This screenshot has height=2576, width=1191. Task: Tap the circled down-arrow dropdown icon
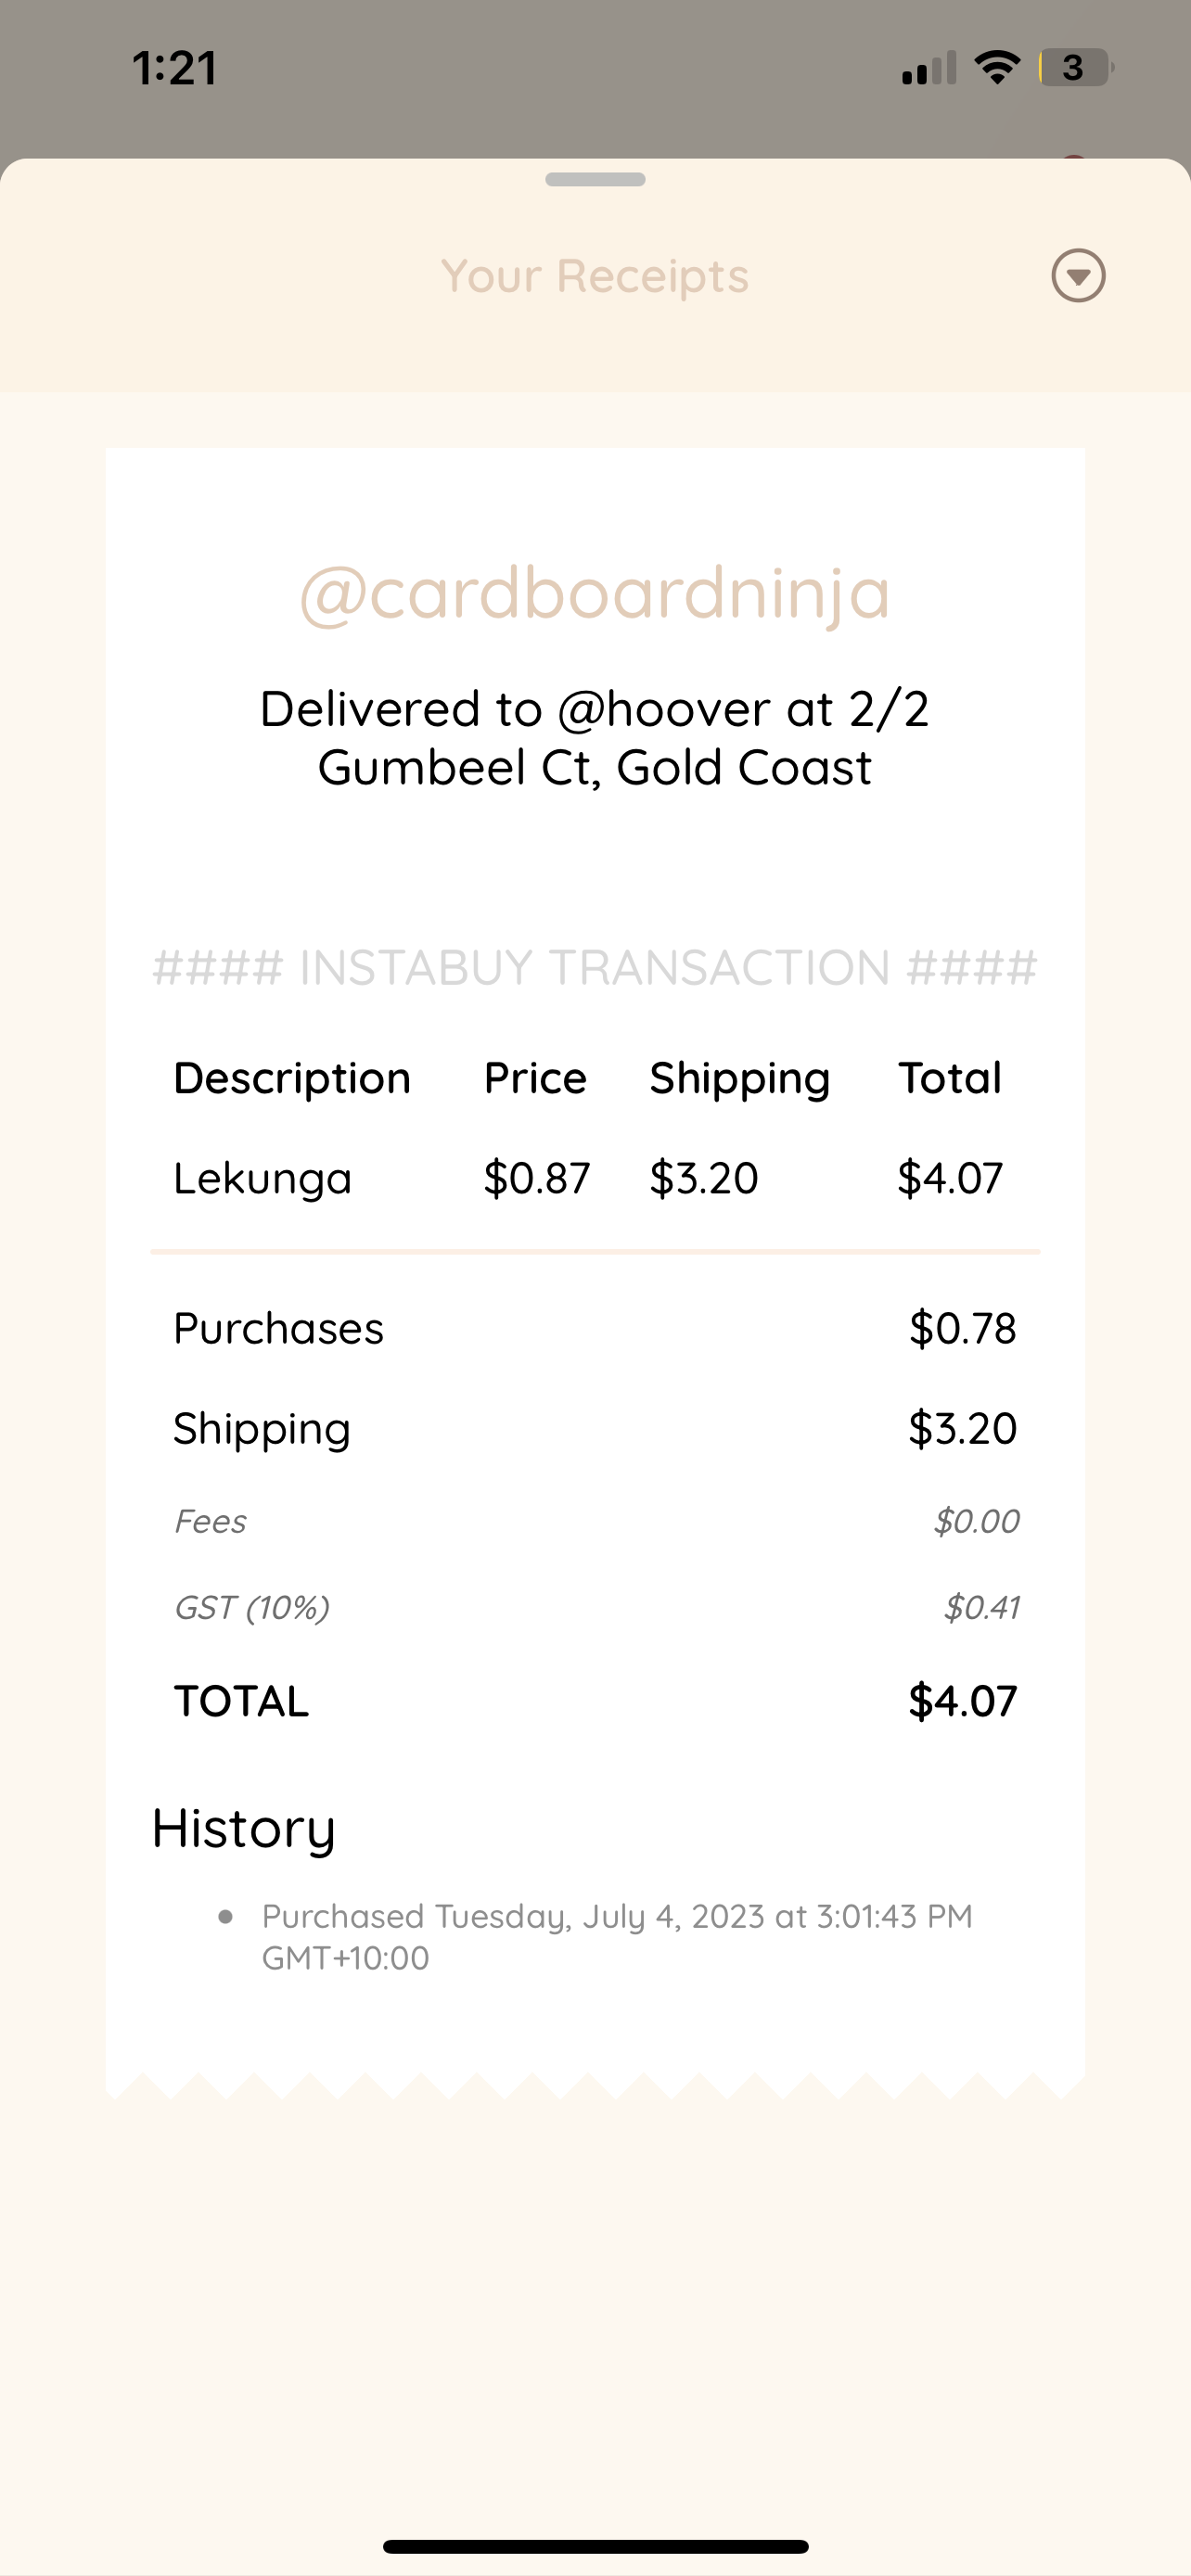pos(1078,276)
